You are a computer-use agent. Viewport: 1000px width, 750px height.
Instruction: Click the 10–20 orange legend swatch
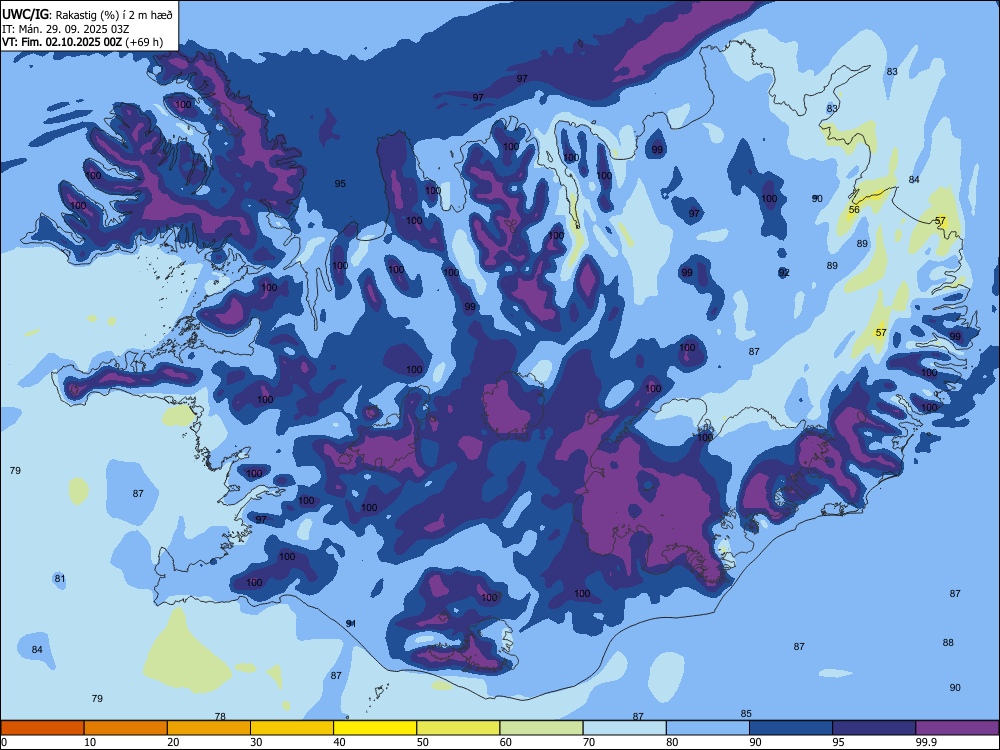click(x=126, y=728)
